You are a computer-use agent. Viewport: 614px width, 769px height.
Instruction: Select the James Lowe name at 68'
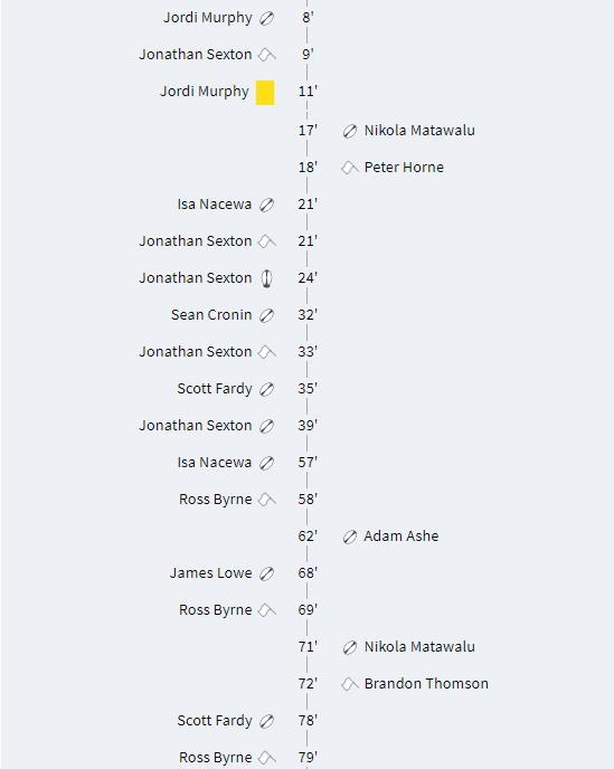(x=211, y=573)
